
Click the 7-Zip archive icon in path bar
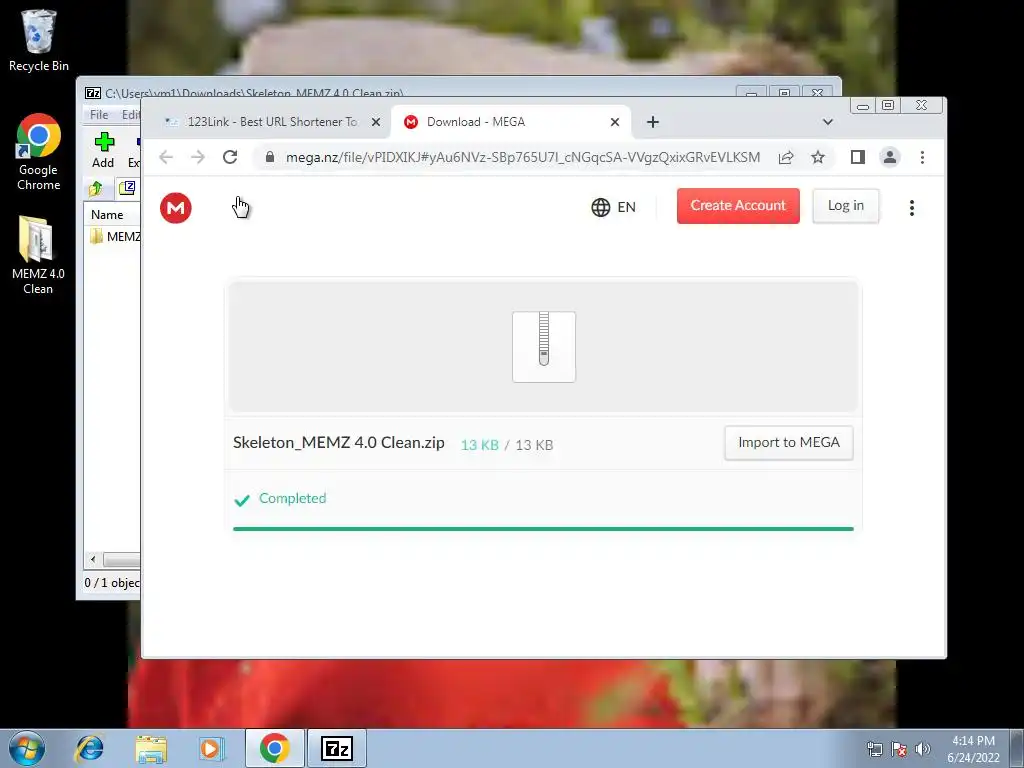[x=127, y=189]
